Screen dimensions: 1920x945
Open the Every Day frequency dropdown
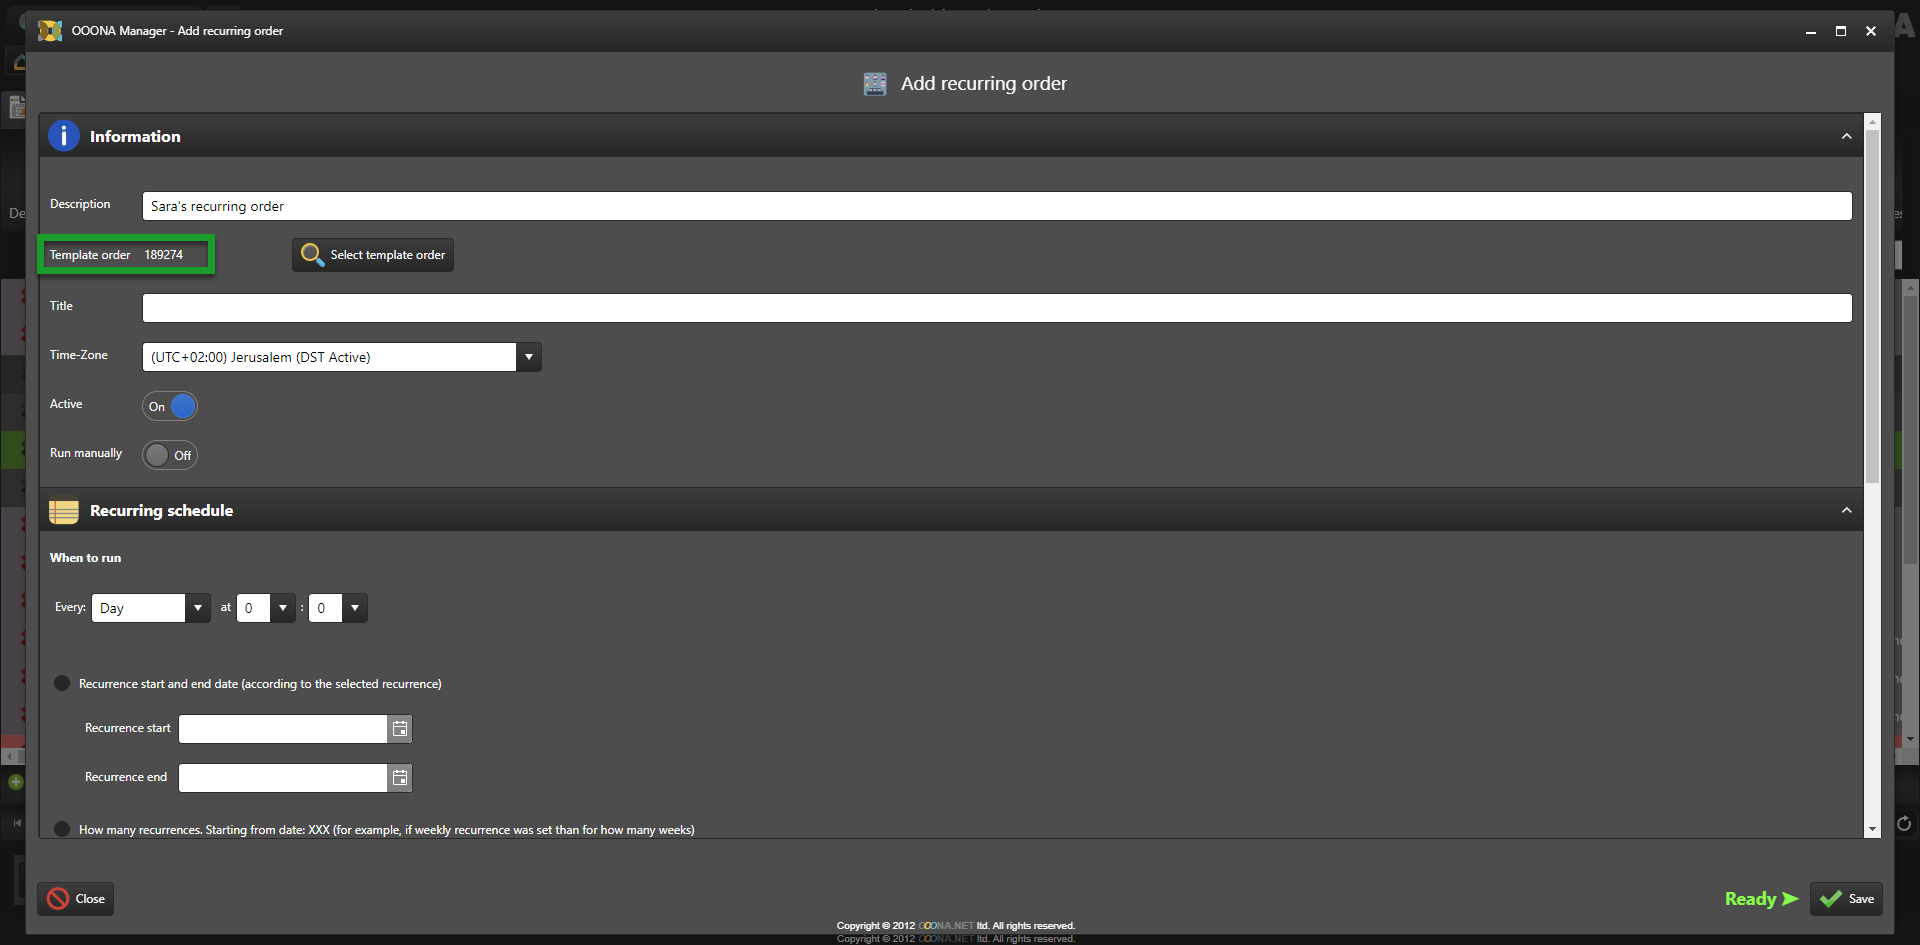[x=198, y=608]
